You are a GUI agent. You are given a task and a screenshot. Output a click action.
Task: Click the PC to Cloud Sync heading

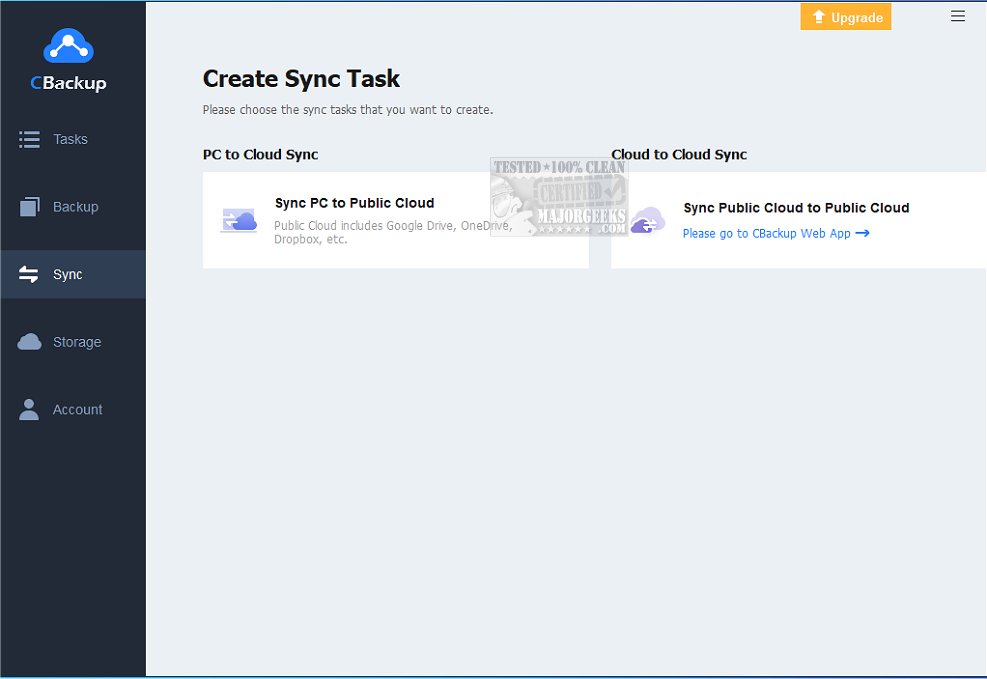[260, 154]
